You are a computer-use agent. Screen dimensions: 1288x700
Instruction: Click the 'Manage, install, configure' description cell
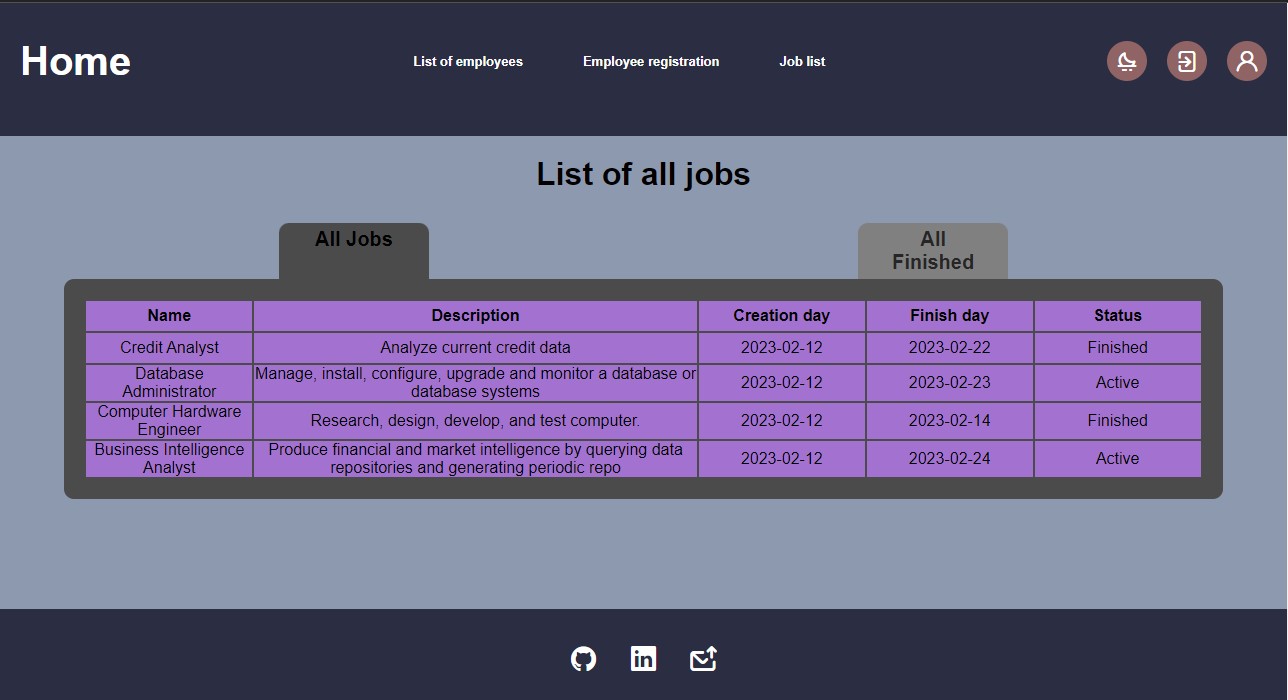475,383
